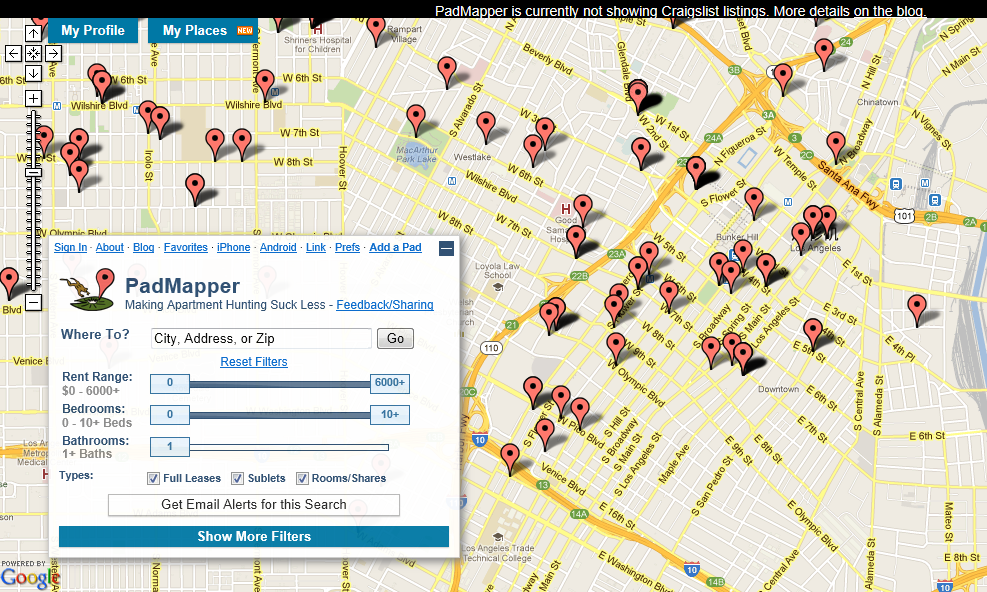Click Get Email Alerts for this Search
The height and width of the screenshot is (592, 987).
pos(254,505)
